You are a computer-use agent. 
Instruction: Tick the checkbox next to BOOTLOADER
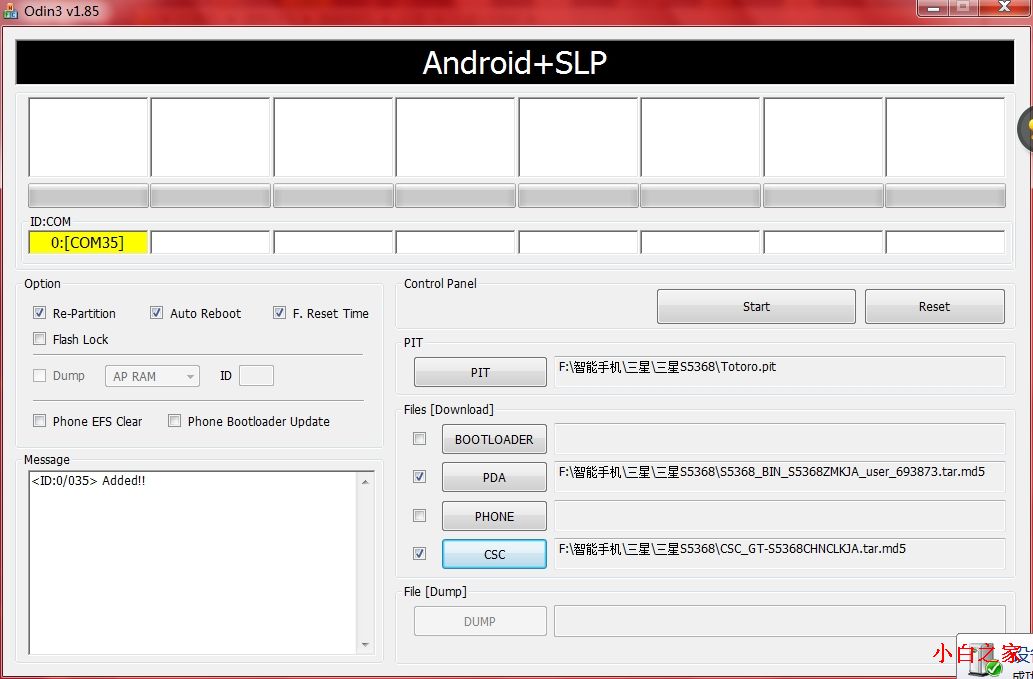coord(419,439)
